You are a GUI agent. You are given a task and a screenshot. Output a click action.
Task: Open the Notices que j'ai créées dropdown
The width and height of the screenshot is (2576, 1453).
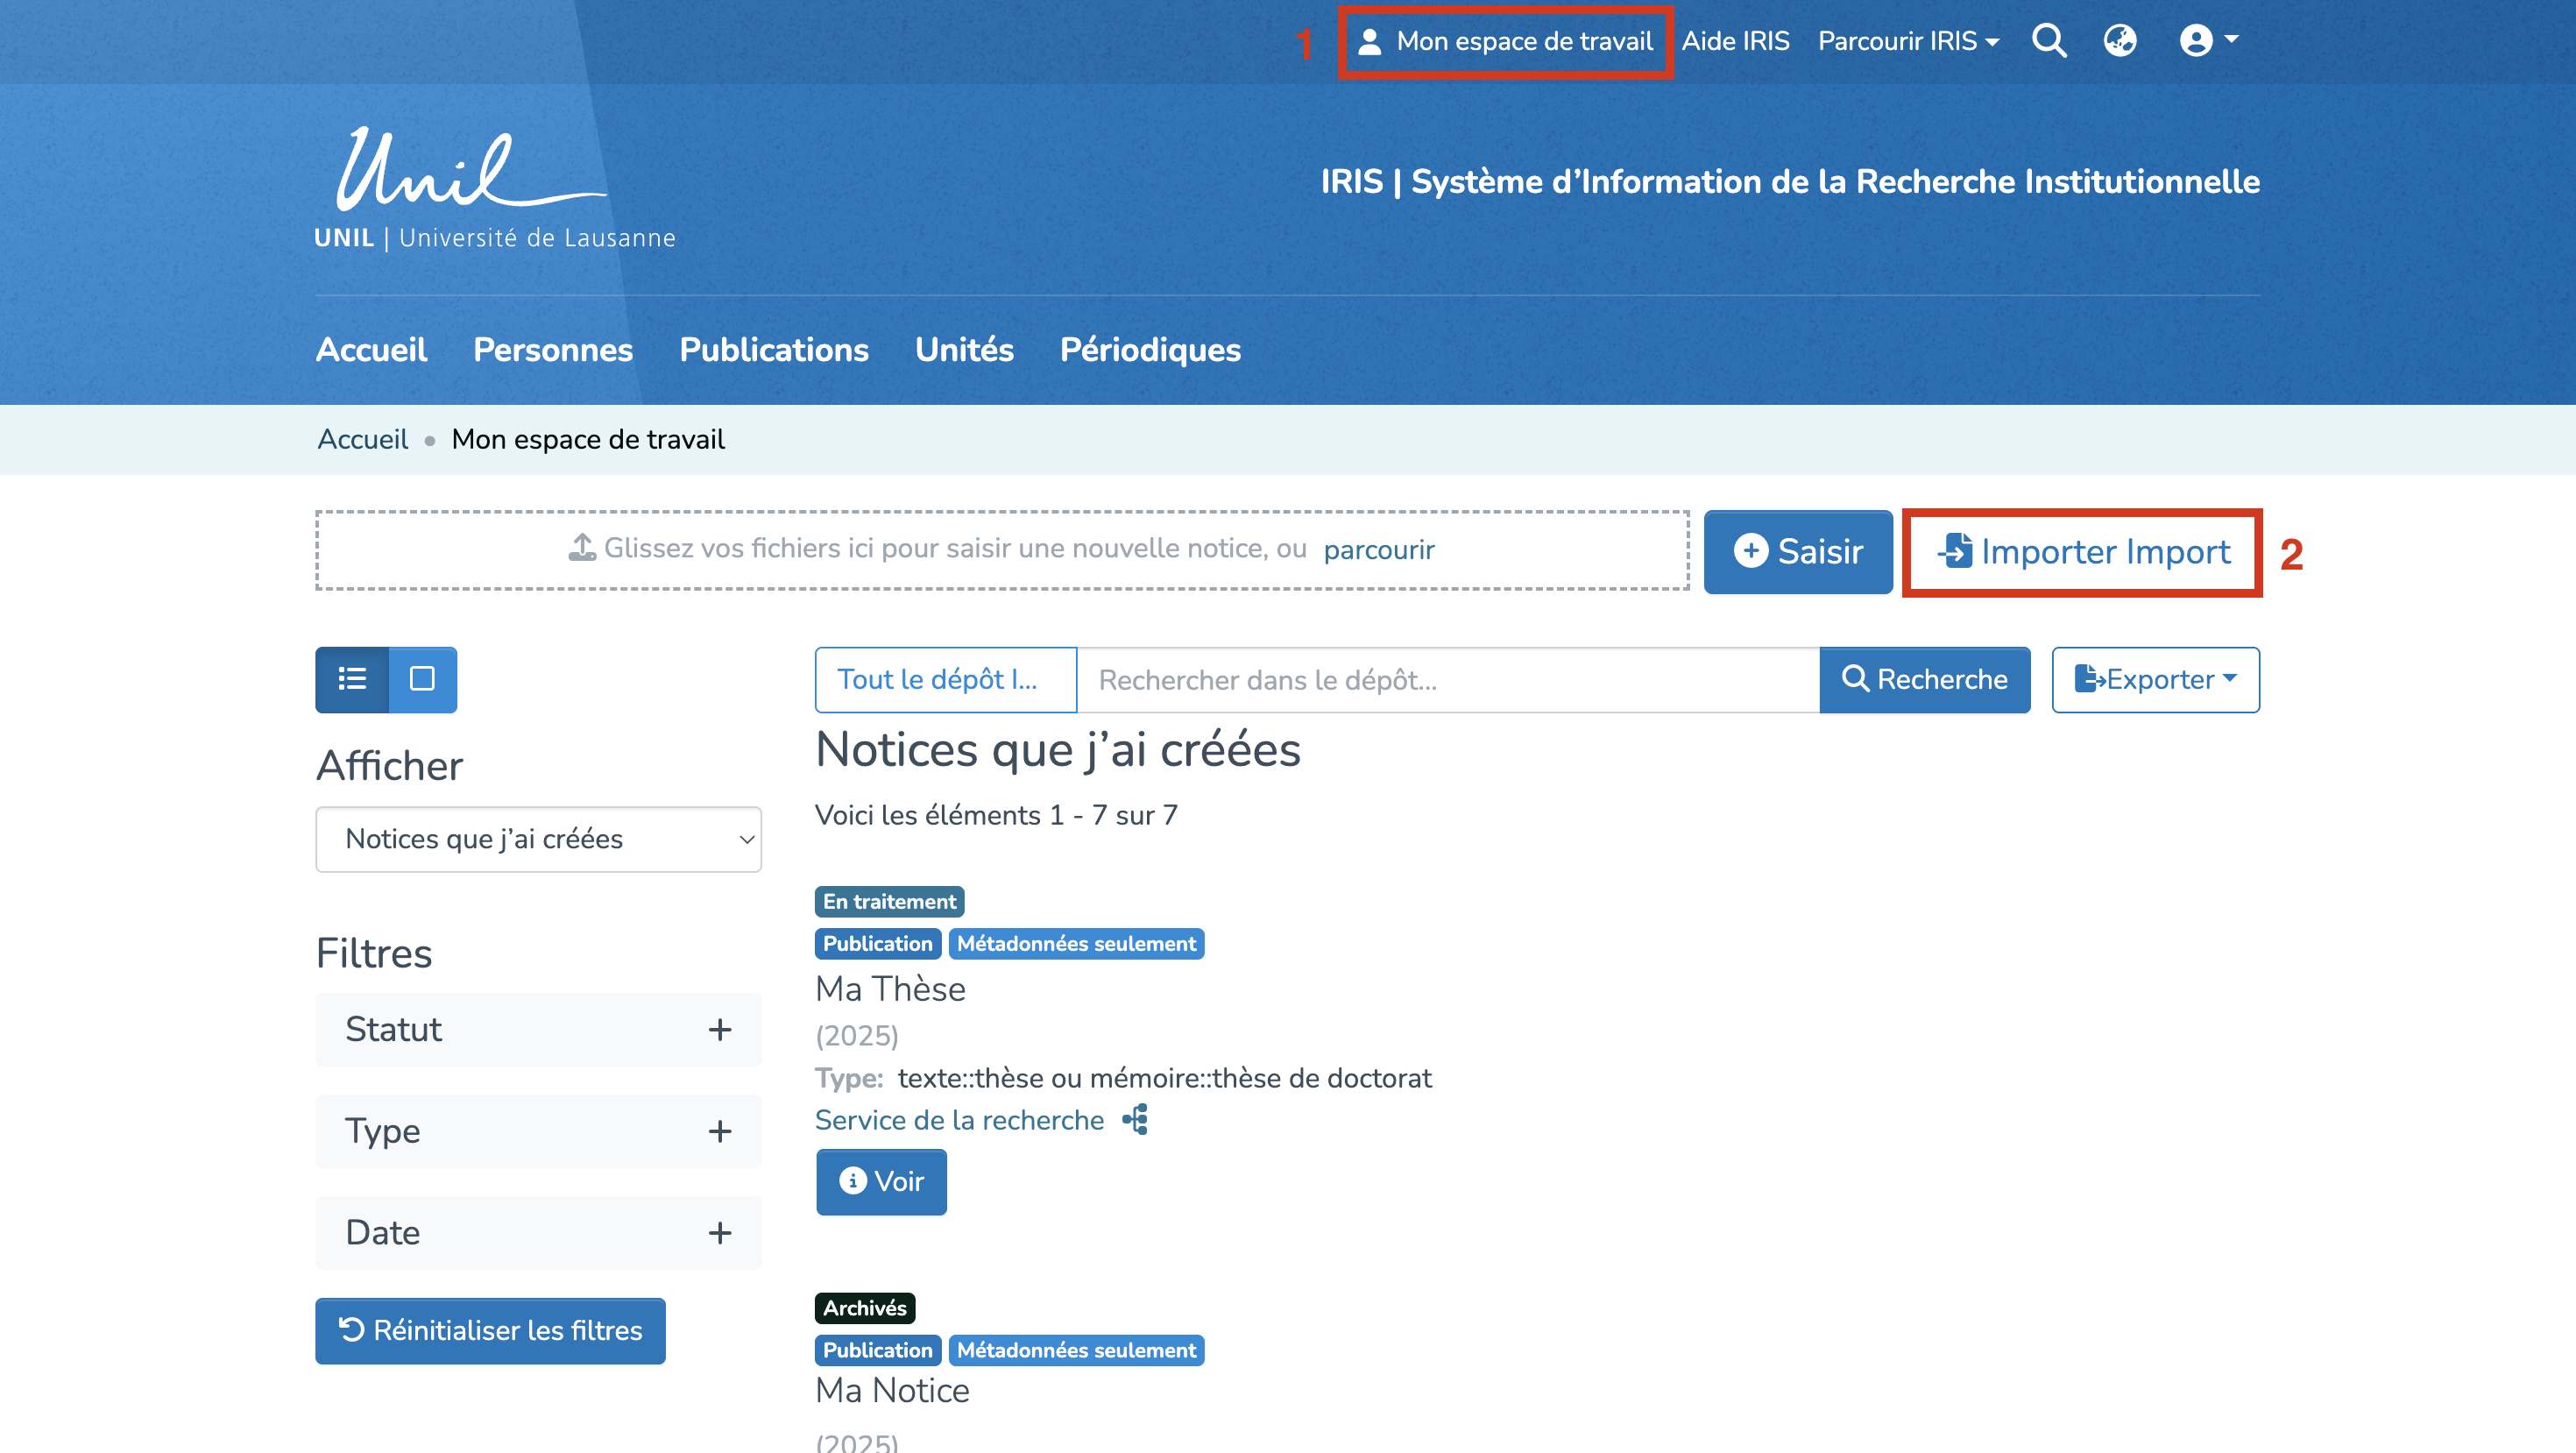[538, 839]
